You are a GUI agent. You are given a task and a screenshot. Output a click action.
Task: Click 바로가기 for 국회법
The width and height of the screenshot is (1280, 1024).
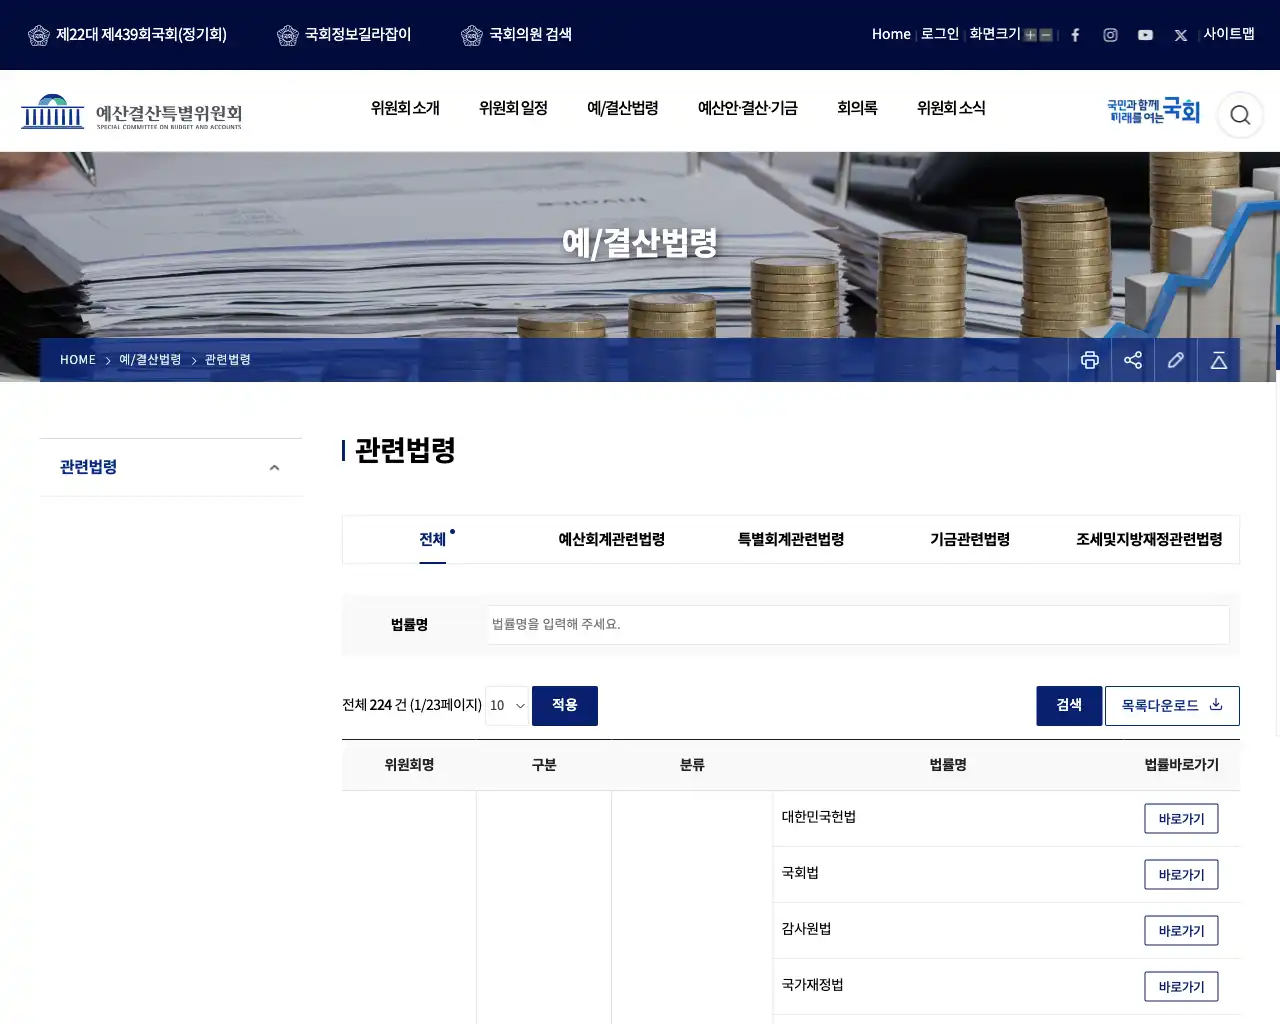click(1181, 875)
